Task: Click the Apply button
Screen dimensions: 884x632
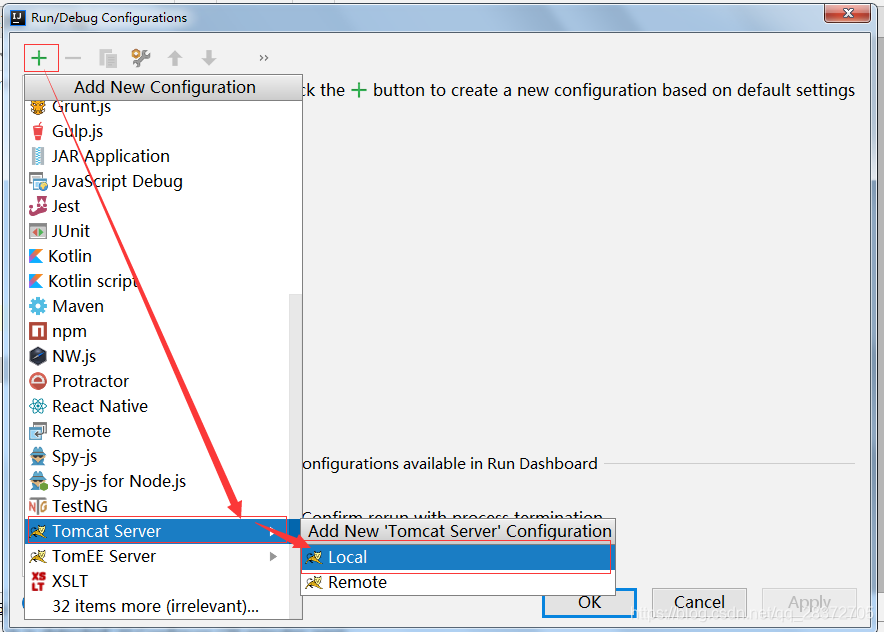Action: pos(809,602)
